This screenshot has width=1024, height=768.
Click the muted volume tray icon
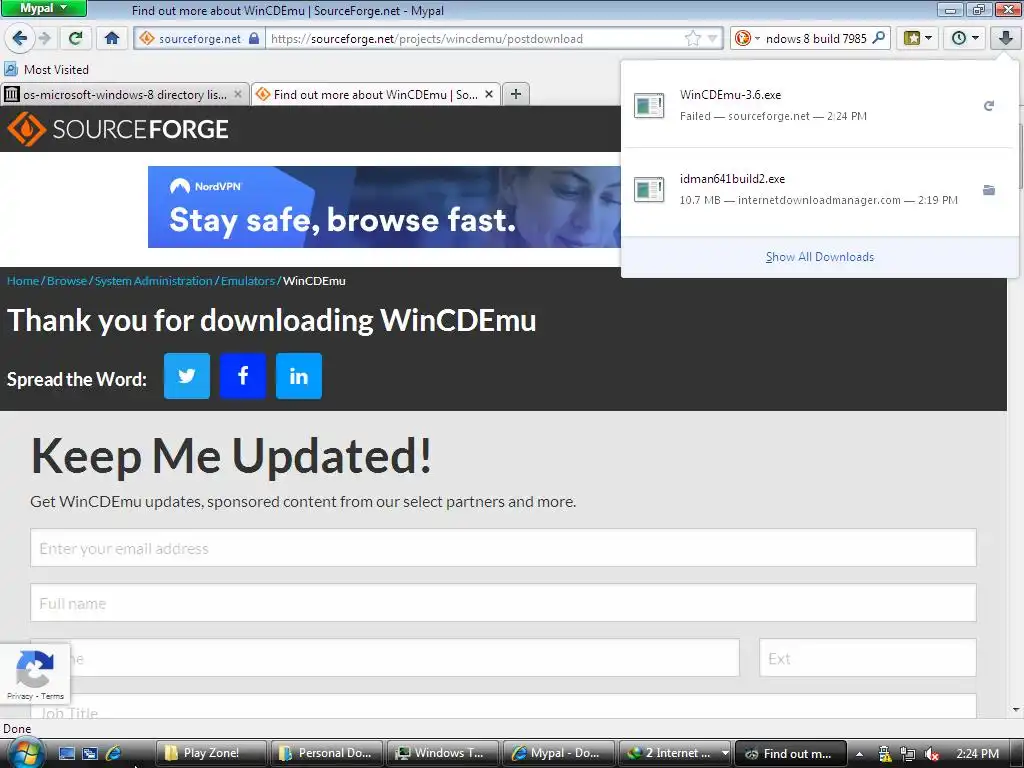(x=931, y=754)
